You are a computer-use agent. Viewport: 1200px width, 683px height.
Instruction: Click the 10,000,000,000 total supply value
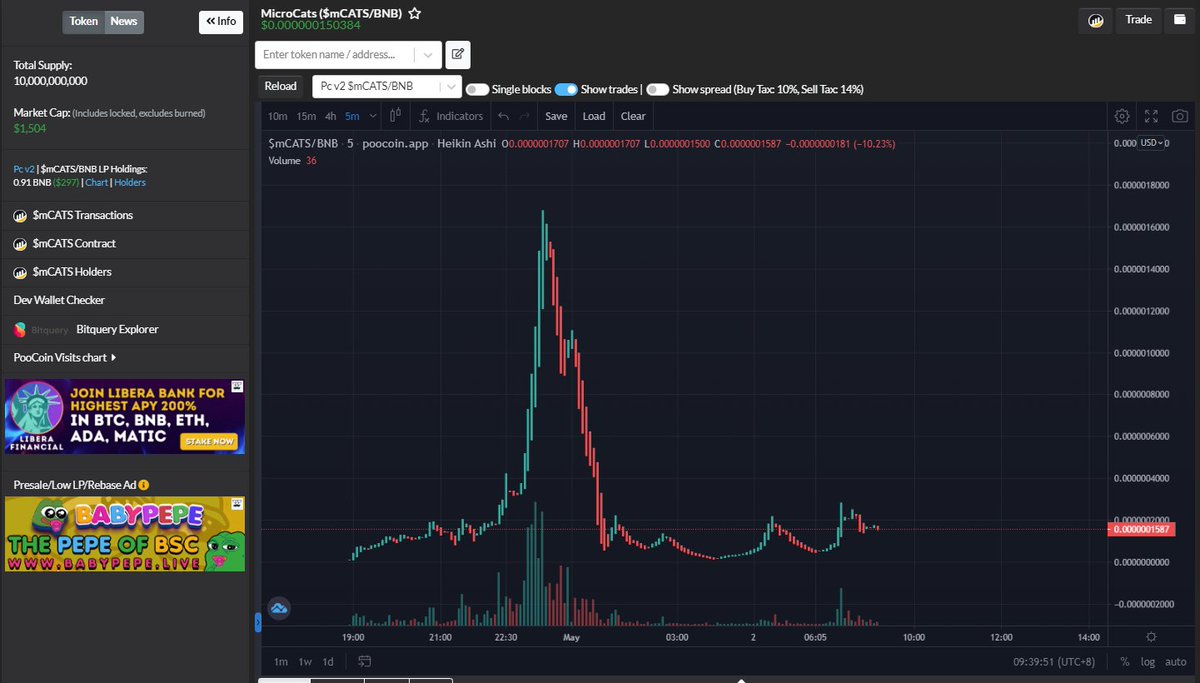[50, 81]
